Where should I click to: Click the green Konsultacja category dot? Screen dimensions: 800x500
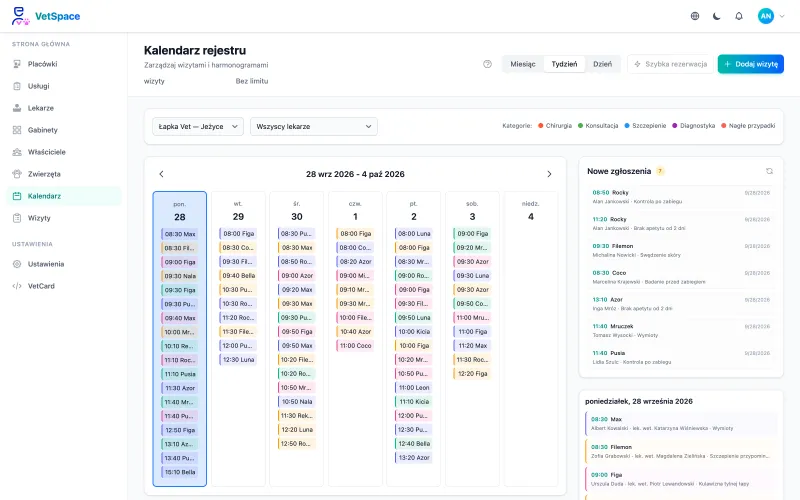tap(580, 126)
